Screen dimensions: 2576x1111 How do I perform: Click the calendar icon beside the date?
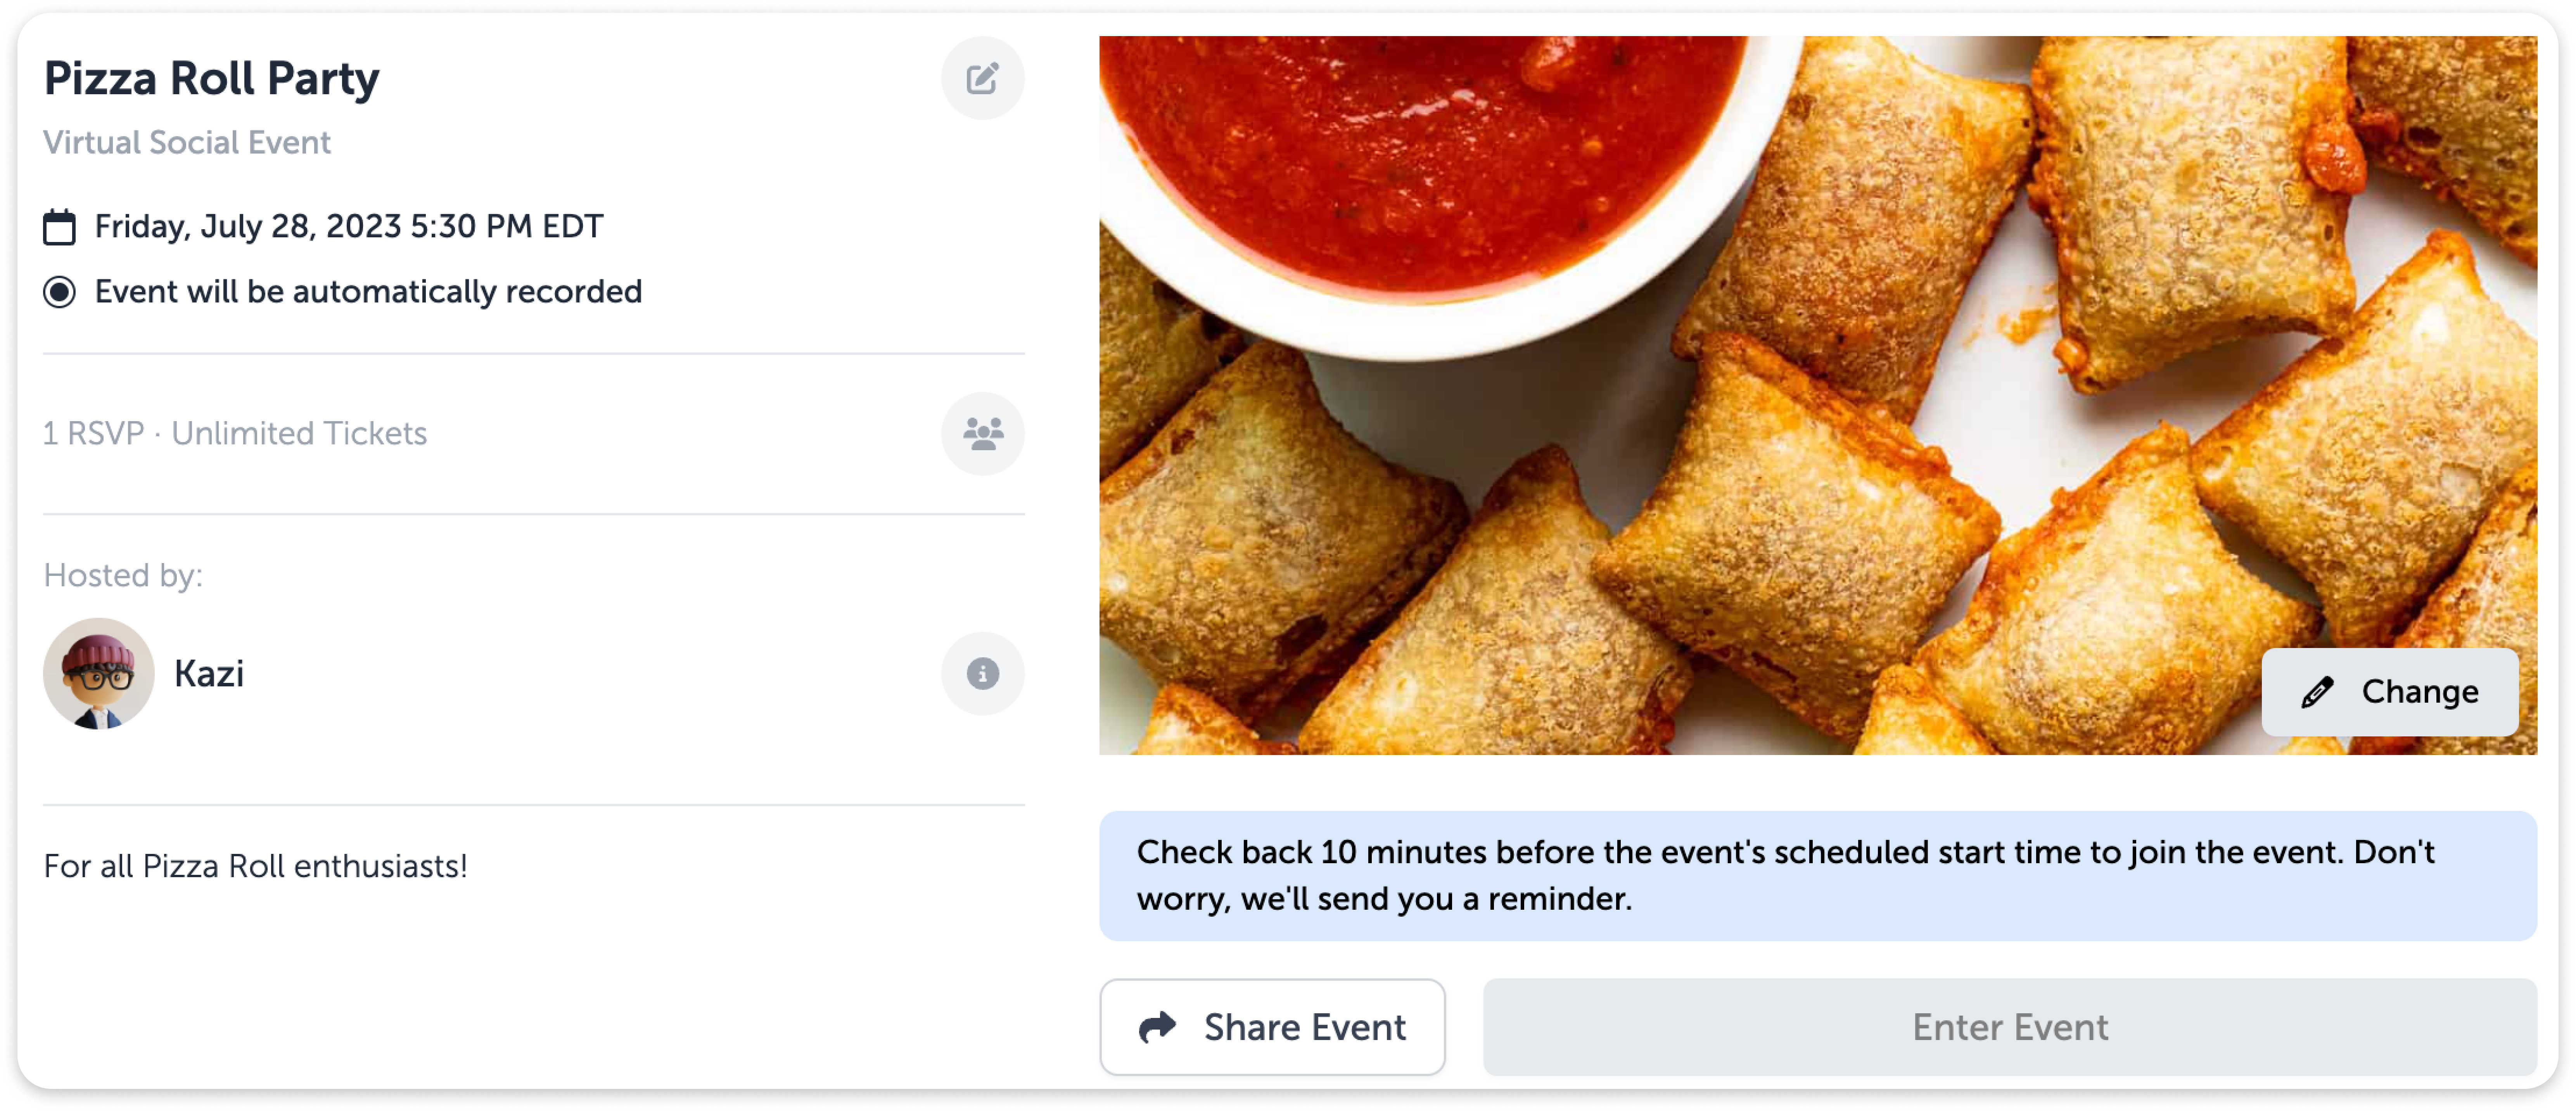point(59,226)
